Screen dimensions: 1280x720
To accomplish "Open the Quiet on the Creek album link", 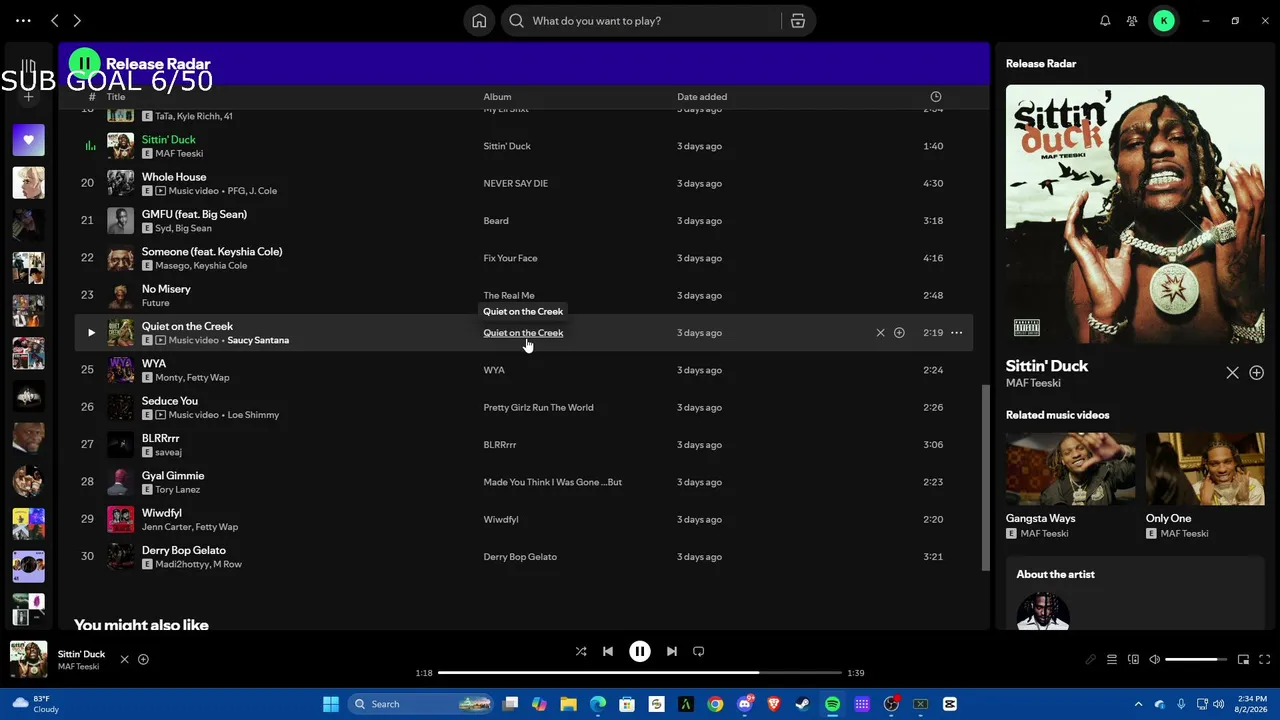I will [523, 333].
